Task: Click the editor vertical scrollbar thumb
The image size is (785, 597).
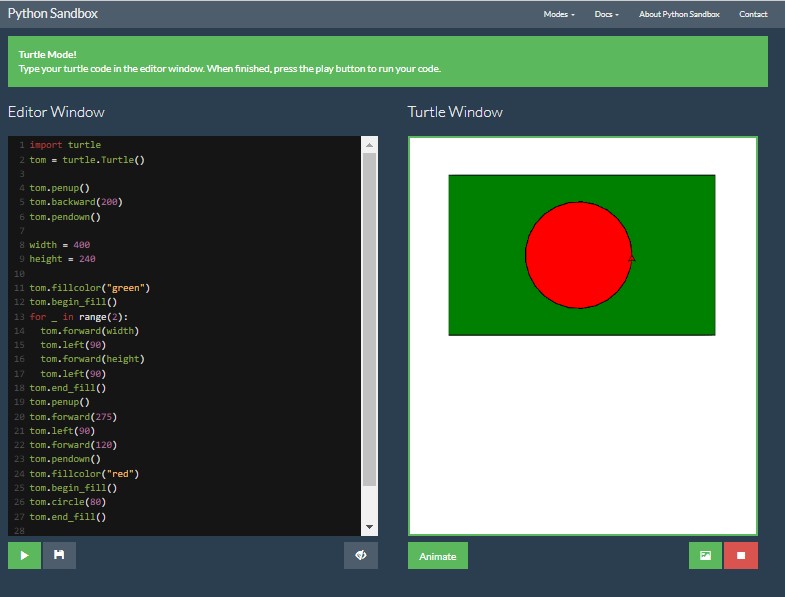Action: pyautogui.click(x=369, y=320)
